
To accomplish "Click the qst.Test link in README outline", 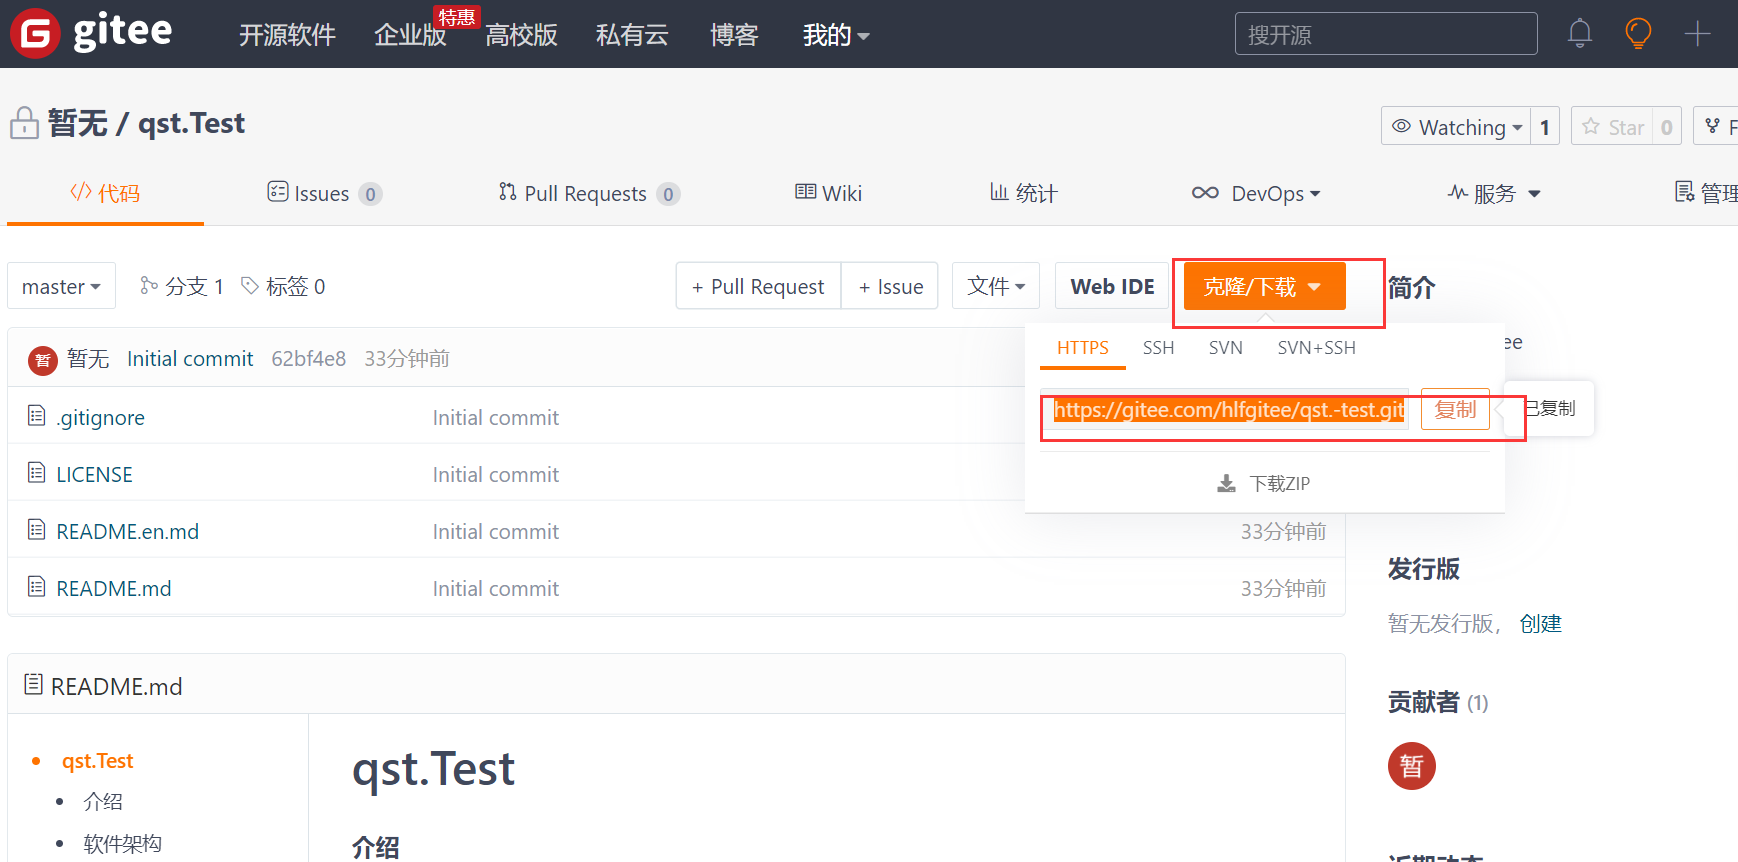I will (x=97, y=761).
